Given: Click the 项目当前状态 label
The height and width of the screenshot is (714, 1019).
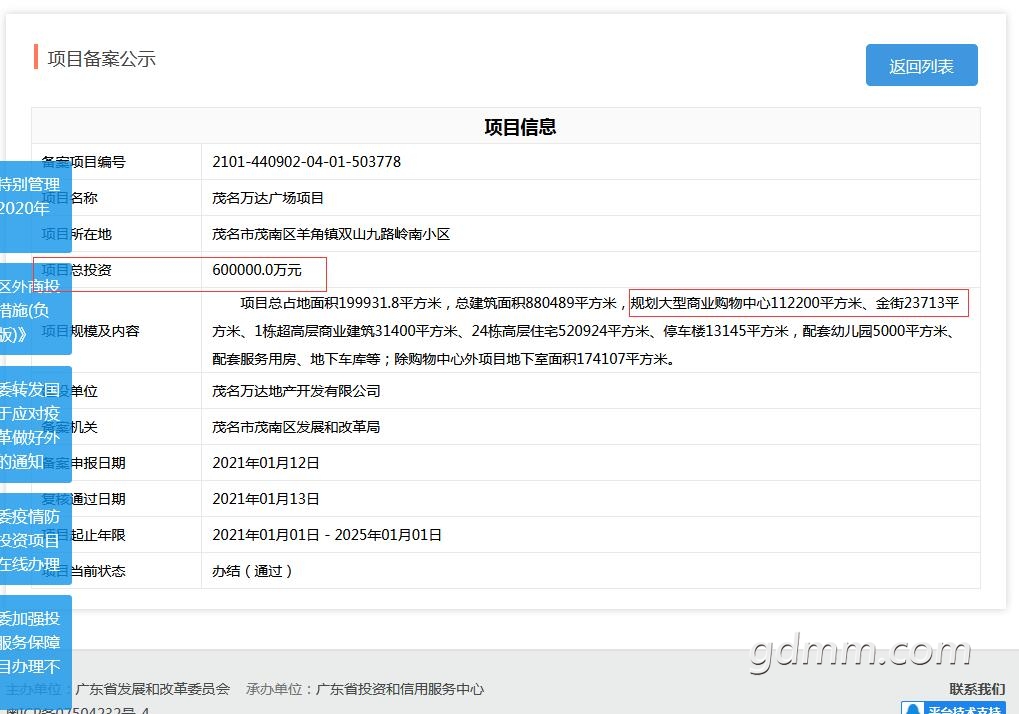Looking at the screenshot, I should tap(83, 571).
